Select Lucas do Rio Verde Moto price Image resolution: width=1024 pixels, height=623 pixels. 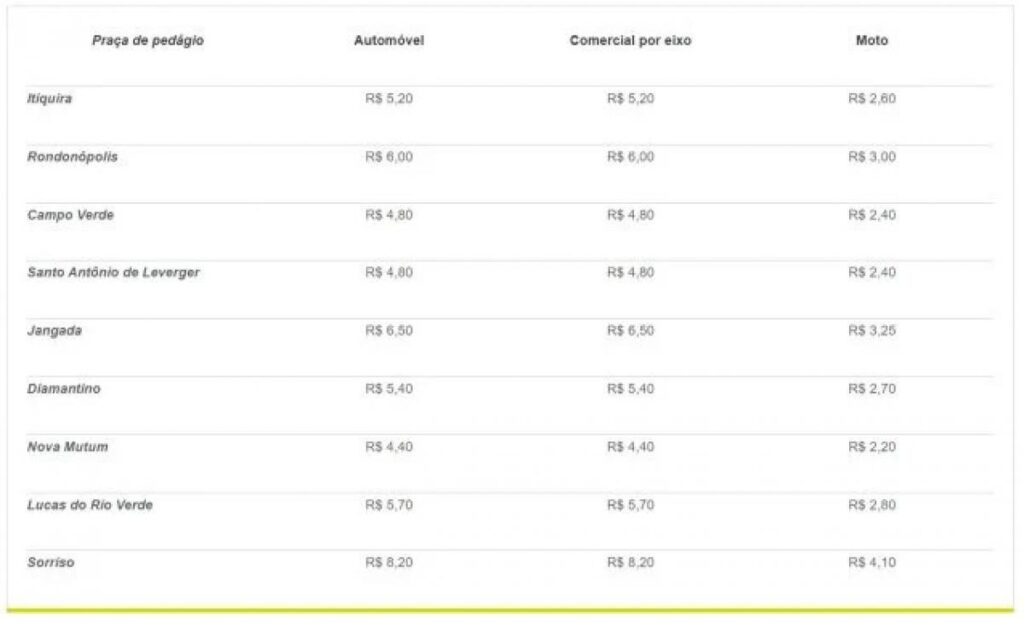point(872,505)
